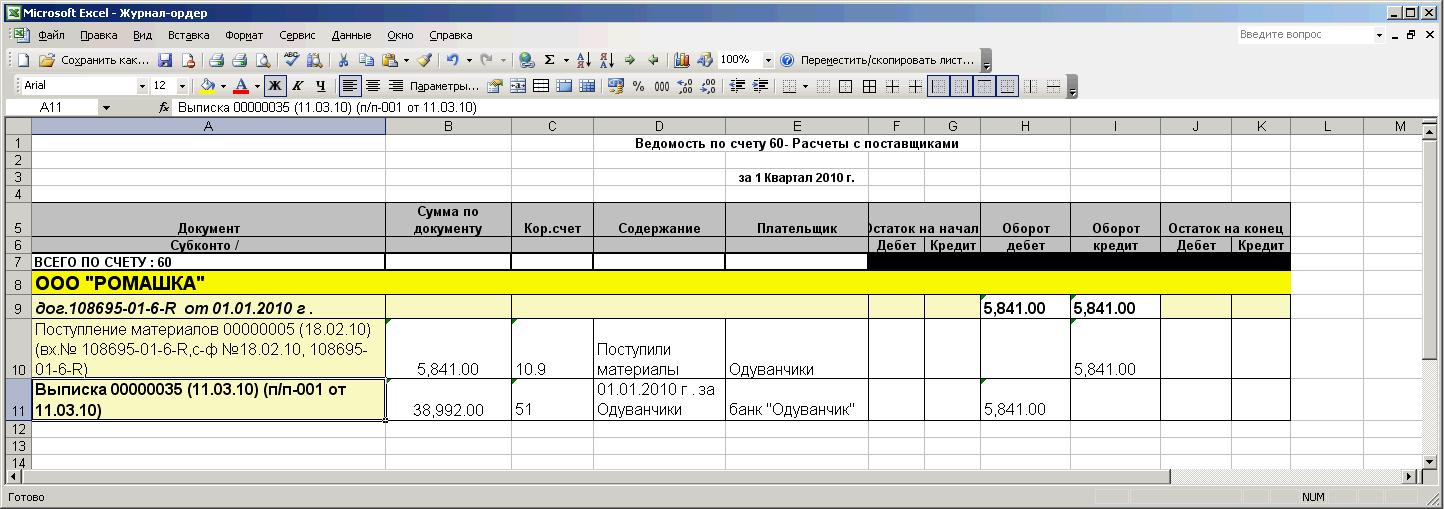Image resolution: width=1444 pixels, height=509 pixels.
Task: Sort ascending А to Я
Action: [x=585, y=60]
